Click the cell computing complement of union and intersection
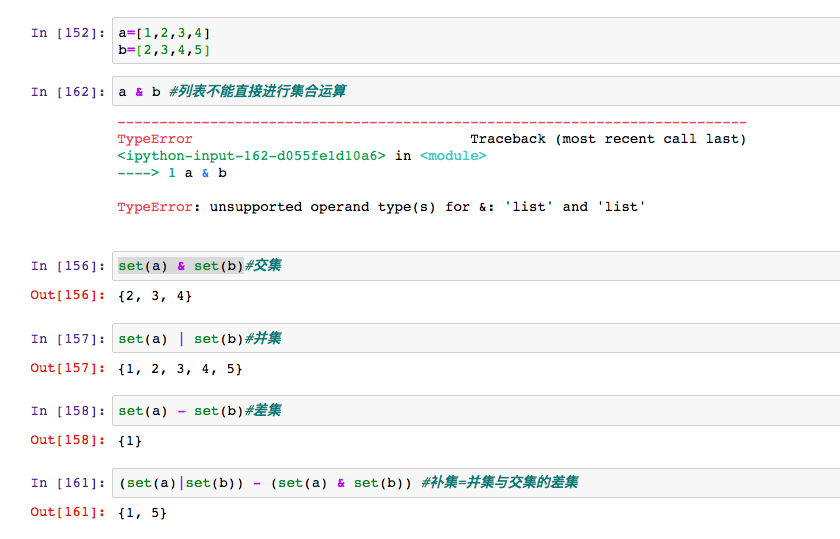 (476, 483)
